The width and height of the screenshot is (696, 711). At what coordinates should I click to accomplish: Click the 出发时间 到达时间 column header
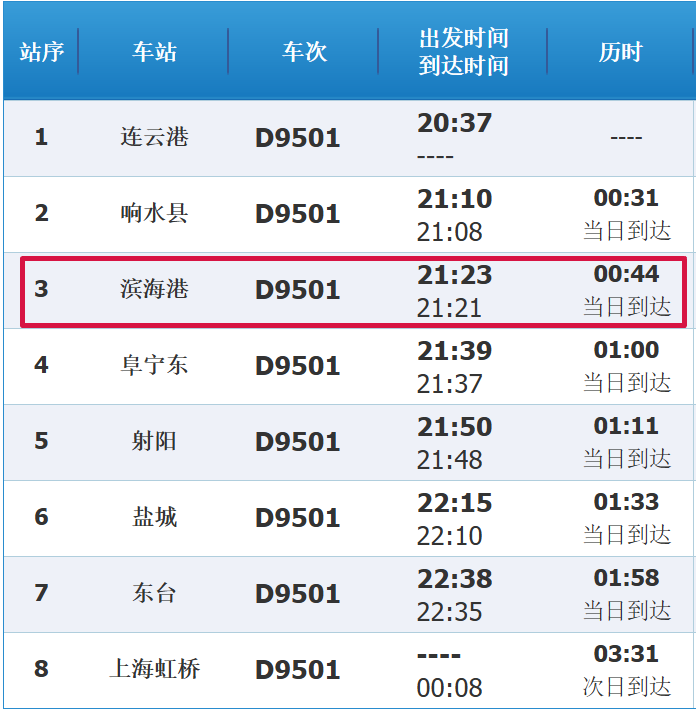click(463, 52)
